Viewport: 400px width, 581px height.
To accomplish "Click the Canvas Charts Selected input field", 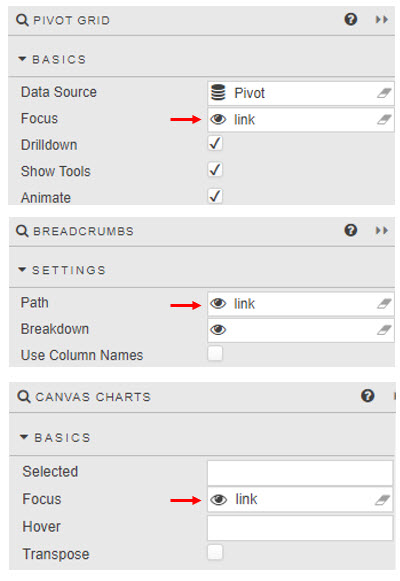I will click(300, 473).
